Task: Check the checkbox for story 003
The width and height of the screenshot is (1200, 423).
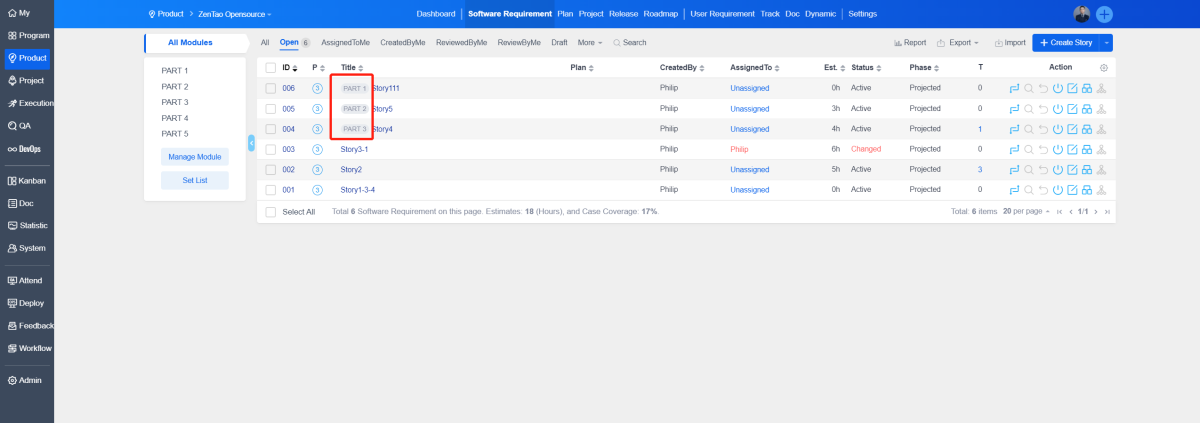Action: pos(270,149)
